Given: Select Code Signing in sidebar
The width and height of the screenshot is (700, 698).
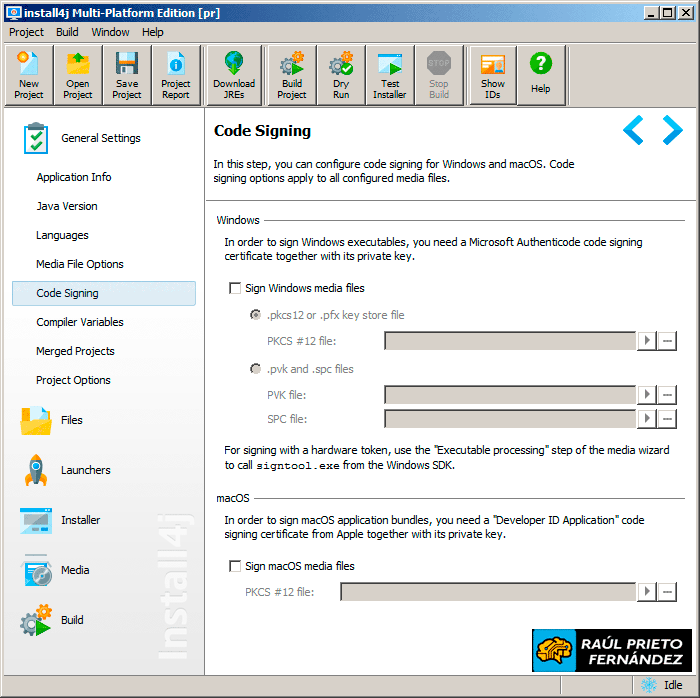Looking at the screenshot, I should click(104, 293).
